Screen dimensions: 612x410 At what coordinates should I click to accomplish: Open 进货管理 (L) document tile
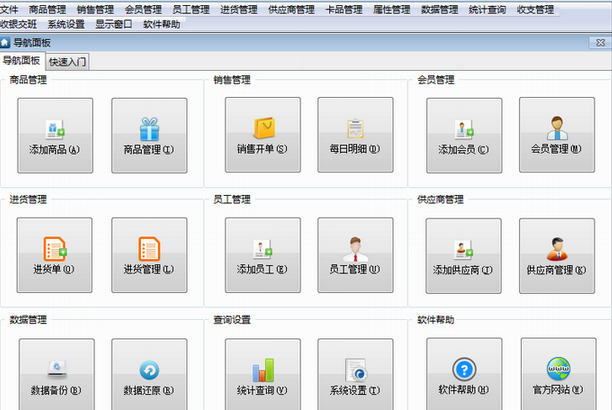tap(149, 255)
